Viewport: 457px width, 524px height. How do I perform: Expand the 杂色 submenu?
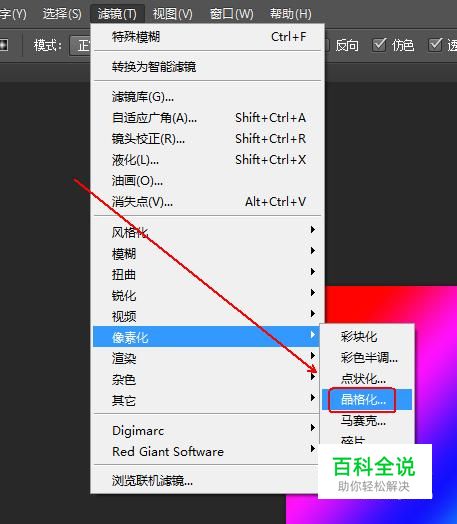207,379
